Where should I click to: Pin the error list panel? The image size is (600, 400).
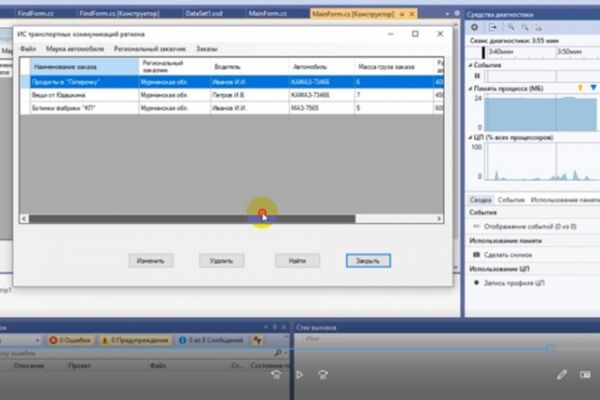tap(275, 327)
